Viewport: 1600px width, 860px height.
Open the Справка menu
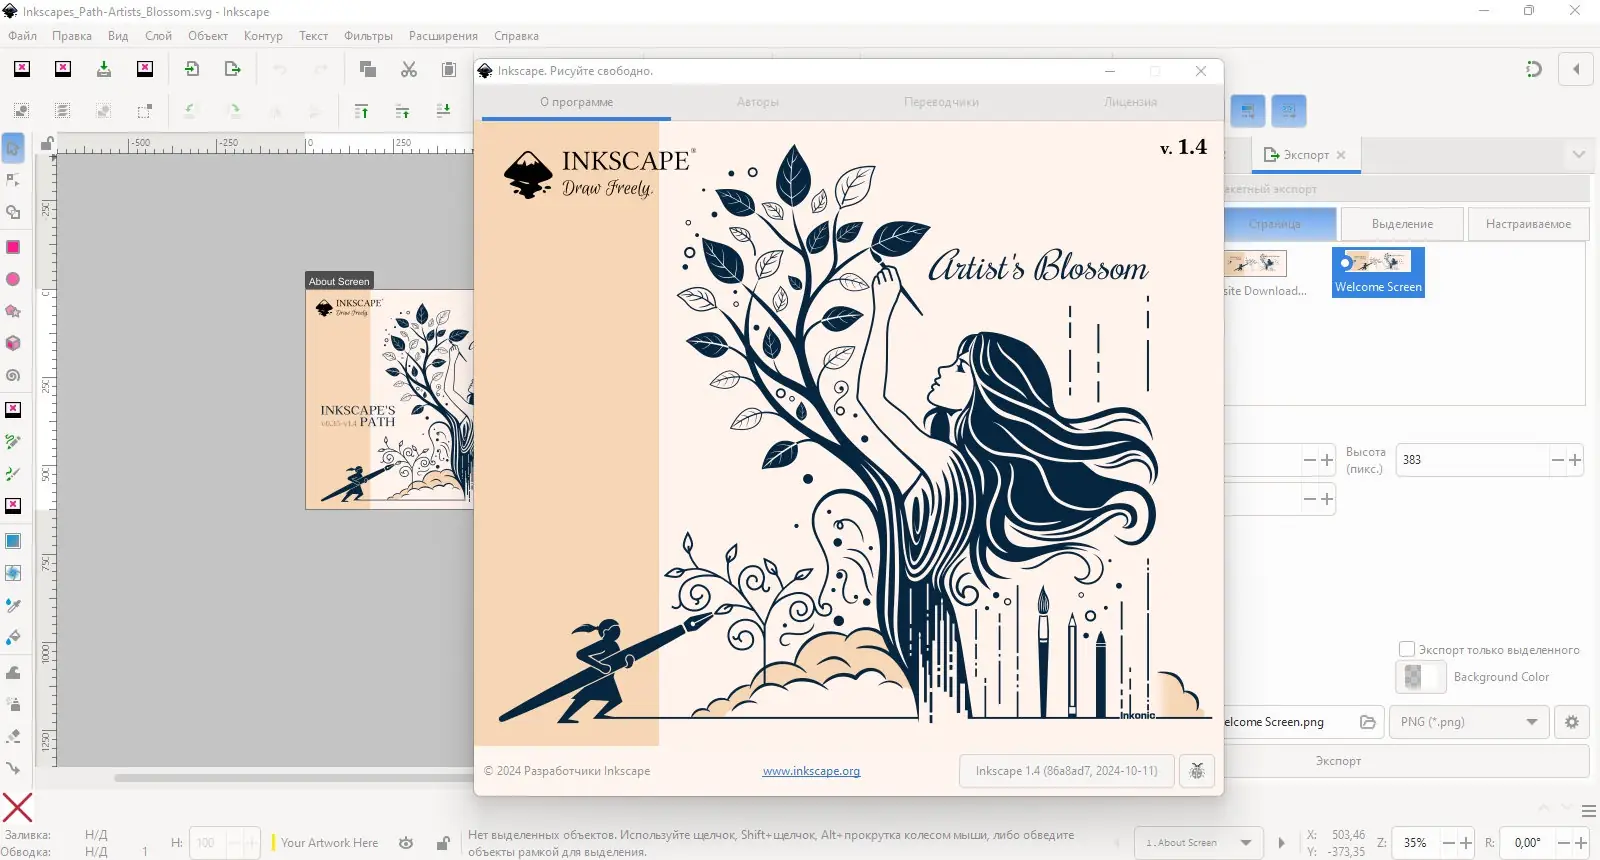(x=516, y=36)
